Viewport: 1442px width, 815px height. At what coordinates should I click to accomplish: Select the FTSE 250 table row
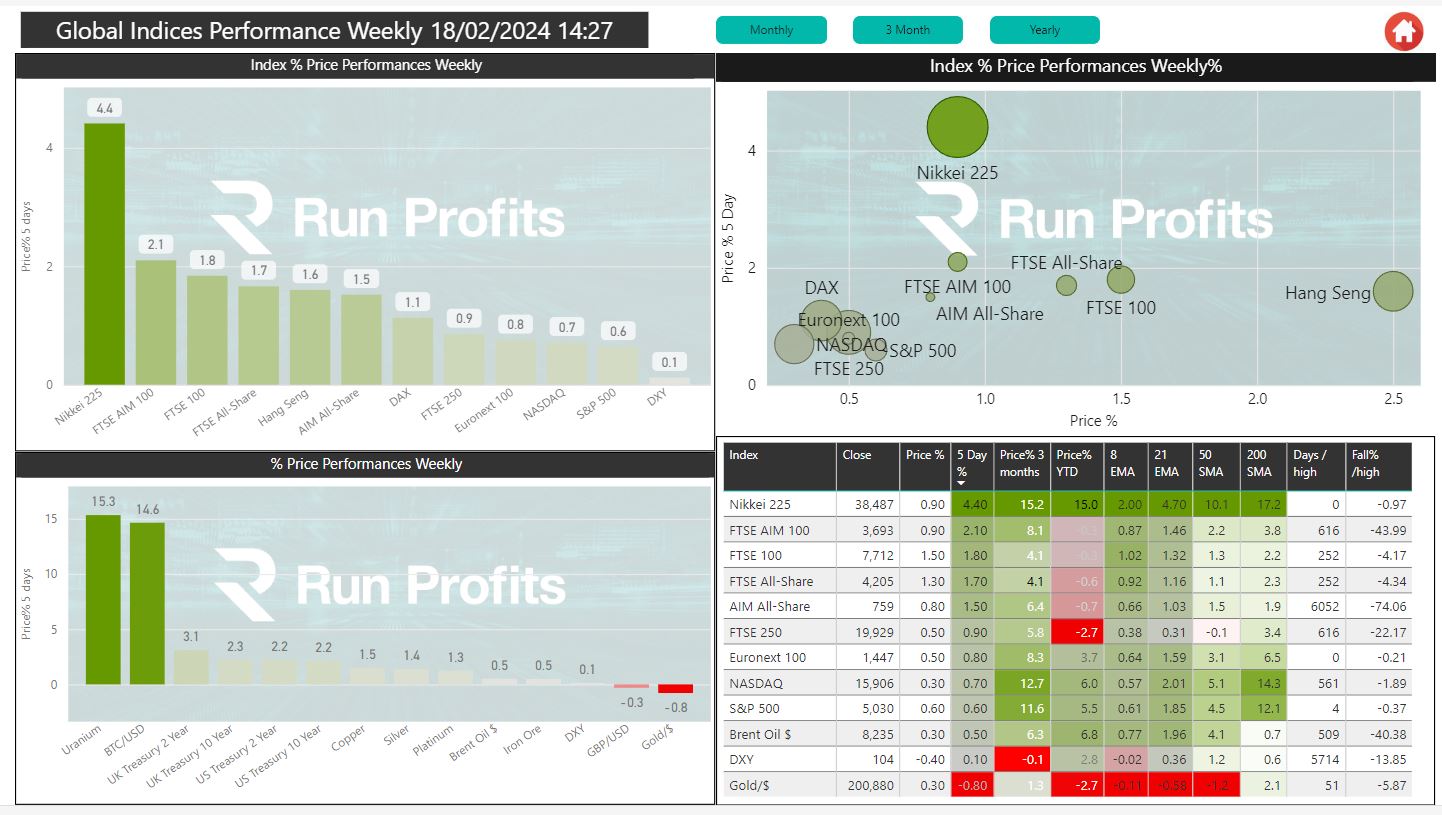(768, 632)
